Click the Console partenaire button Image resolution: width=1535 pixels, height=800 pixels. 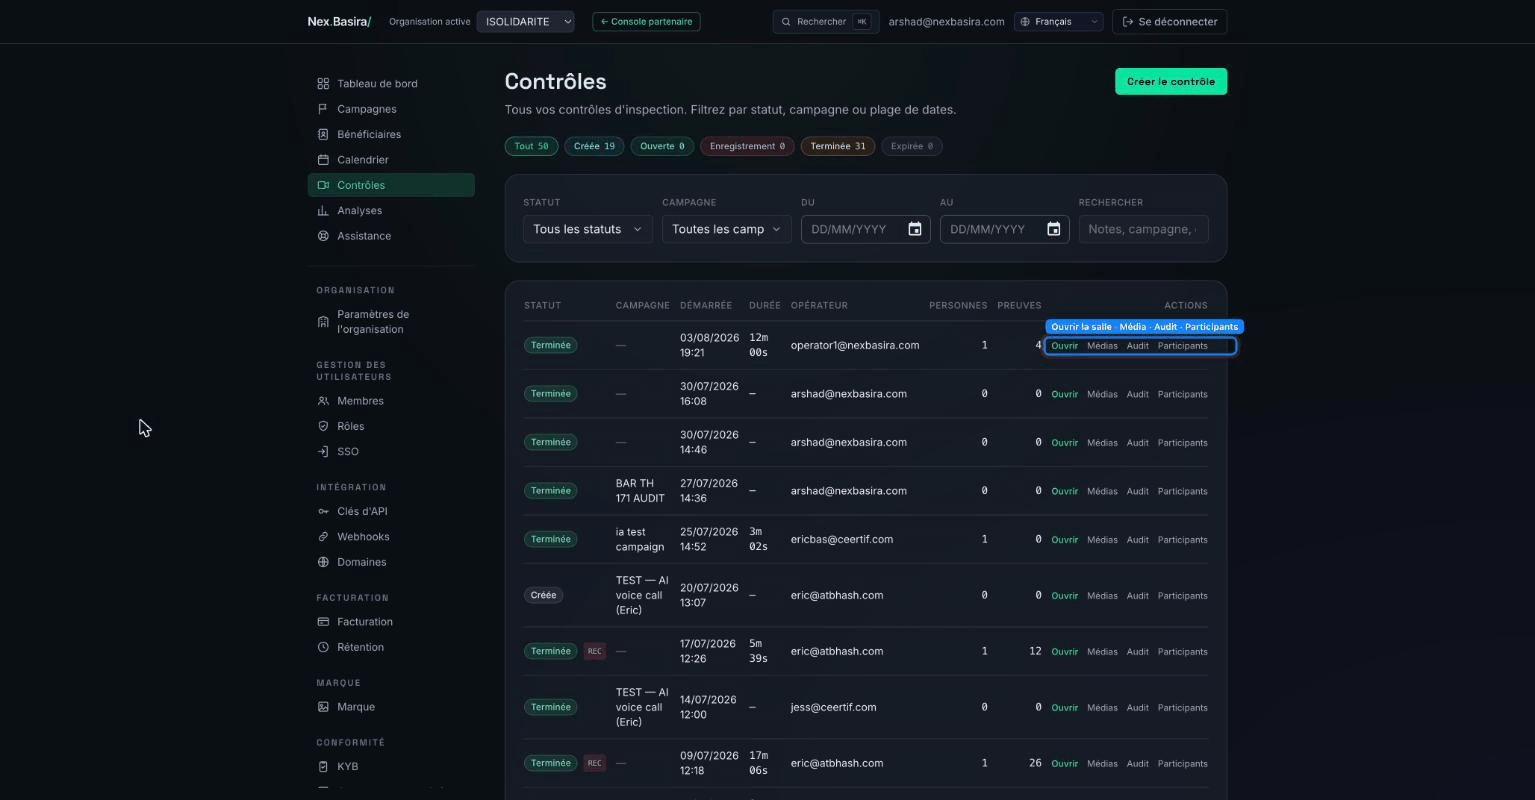(646, 21)
